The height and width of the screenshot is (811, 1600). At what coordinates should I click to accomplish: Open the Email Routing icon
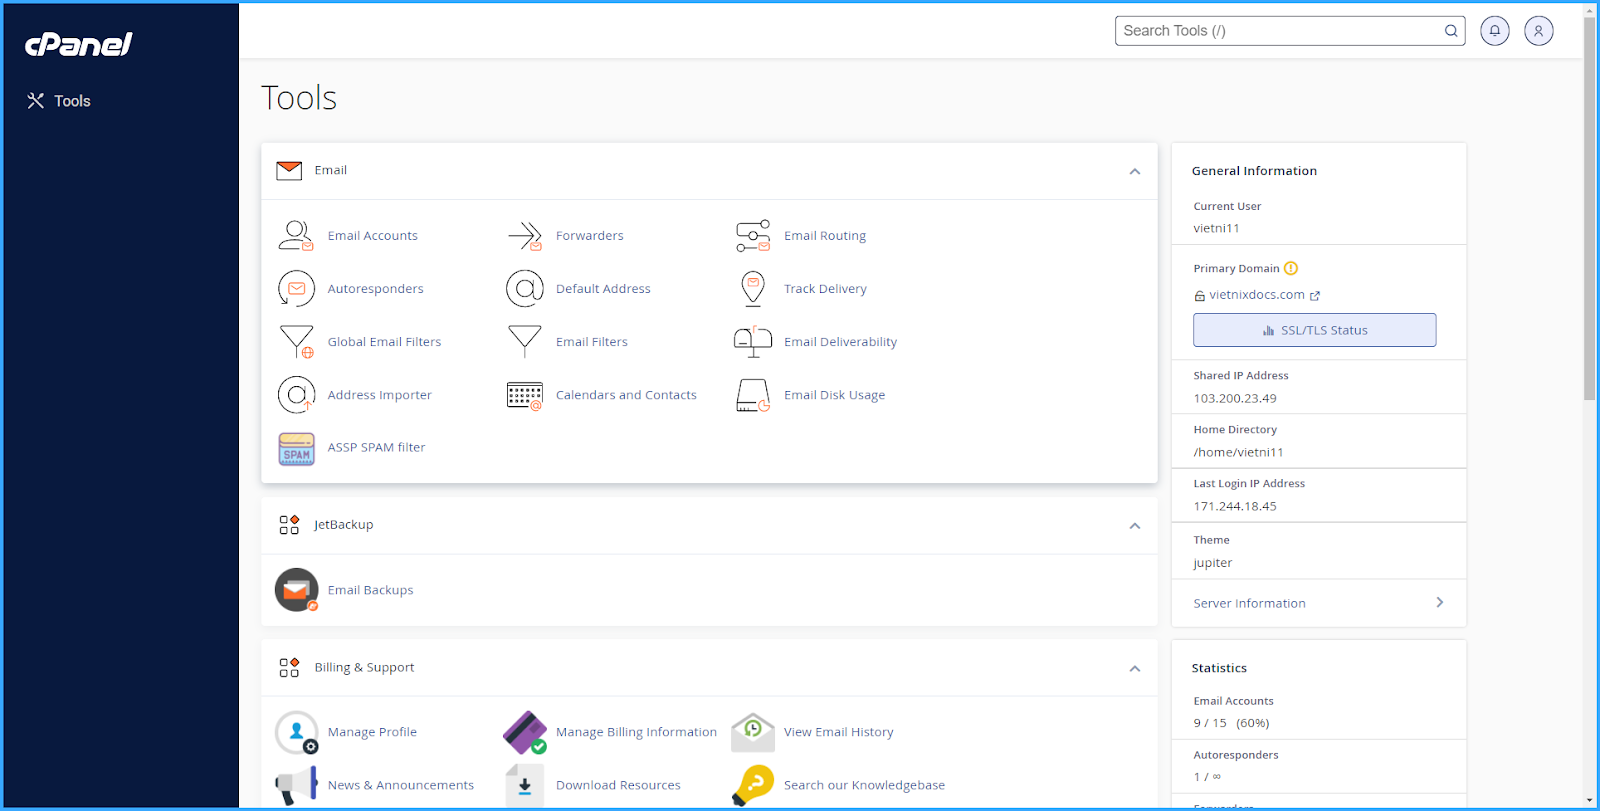(753, 236)
